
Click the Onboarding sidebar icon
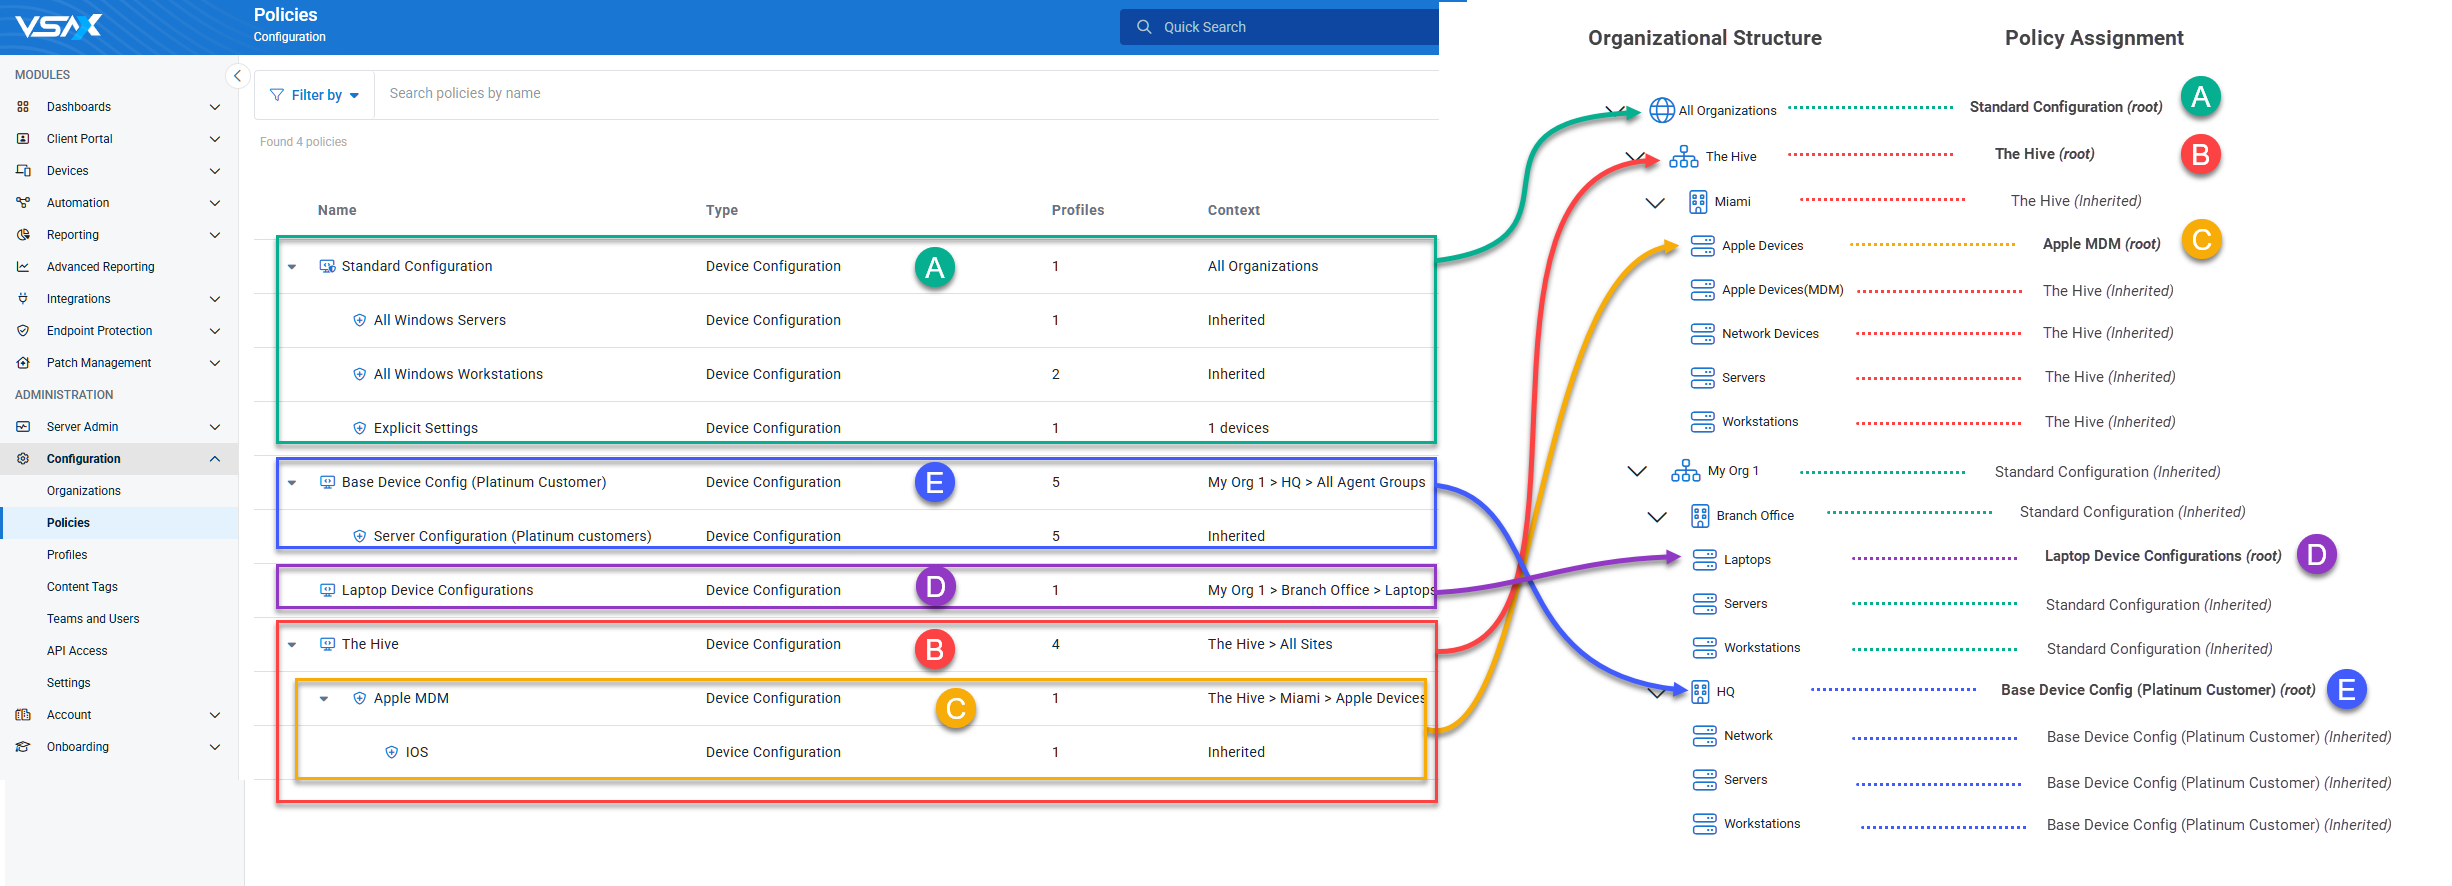pyautogui.click(x=23, y=747)
